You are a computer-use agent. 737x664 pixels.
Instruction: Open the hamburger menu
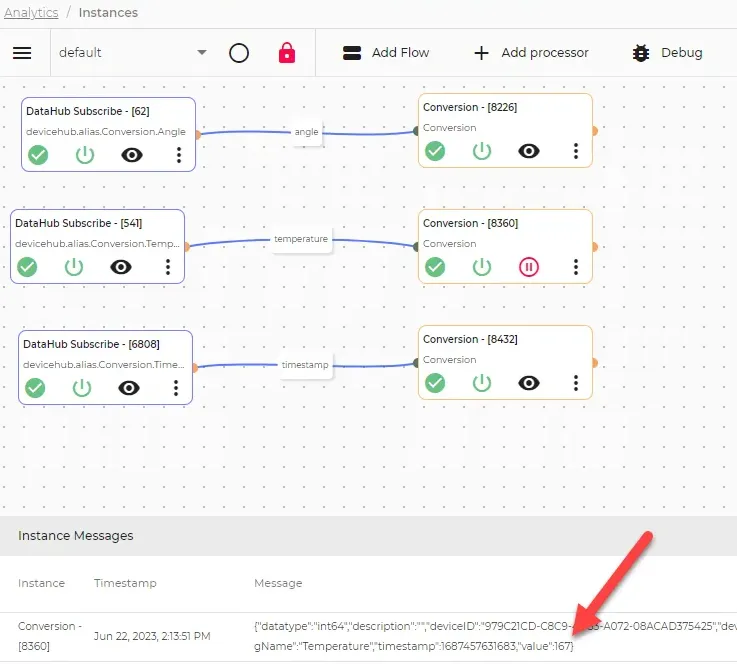[22, 53]
